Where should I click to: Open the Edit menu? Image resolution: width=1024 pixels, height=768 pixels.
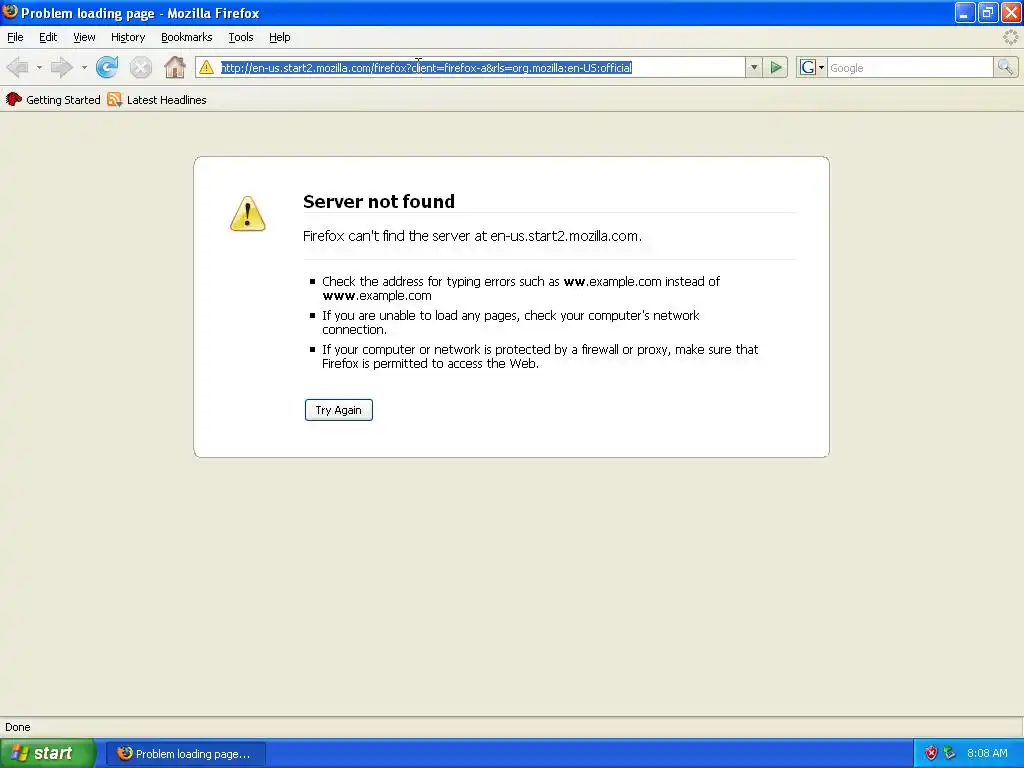(48, 37)
